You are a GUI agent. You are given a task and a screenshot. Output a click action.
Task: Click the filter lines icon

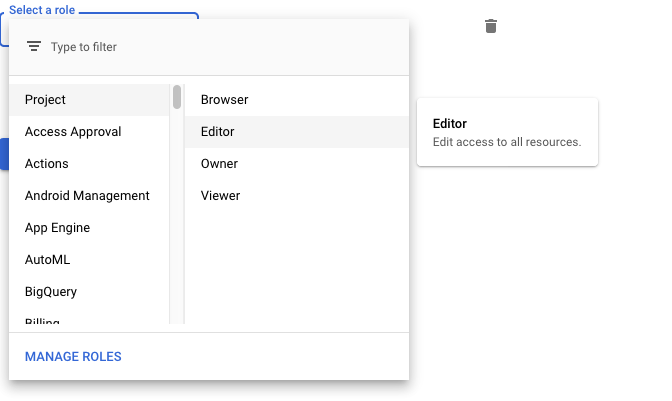coord(34,46)
